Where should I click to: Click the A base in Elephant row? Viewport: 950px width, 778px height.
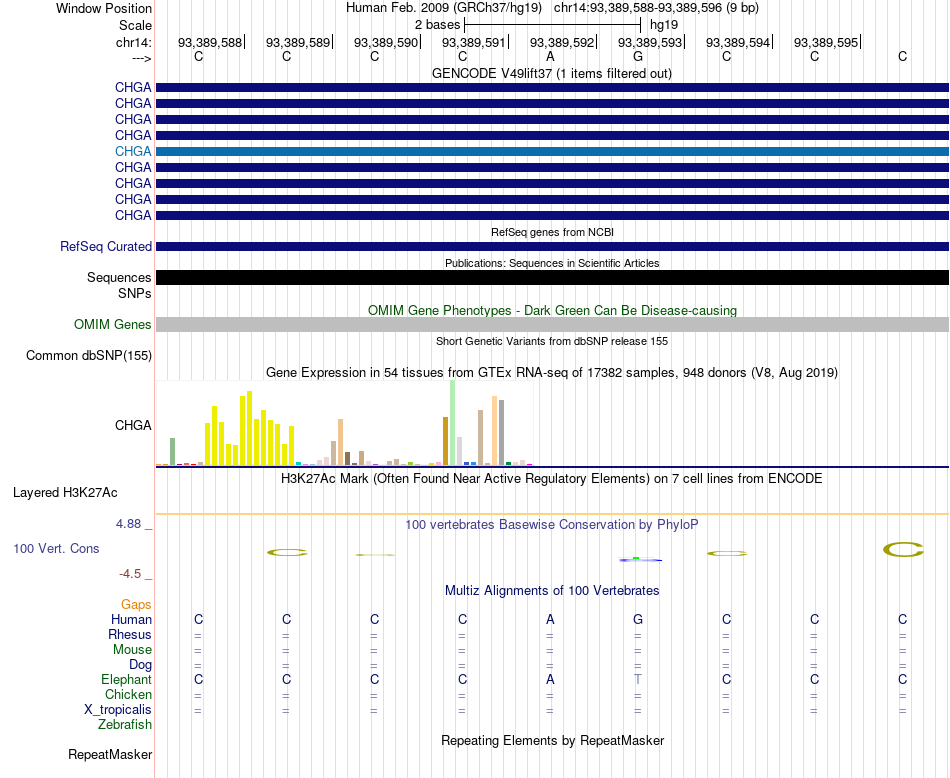[550, 679]
